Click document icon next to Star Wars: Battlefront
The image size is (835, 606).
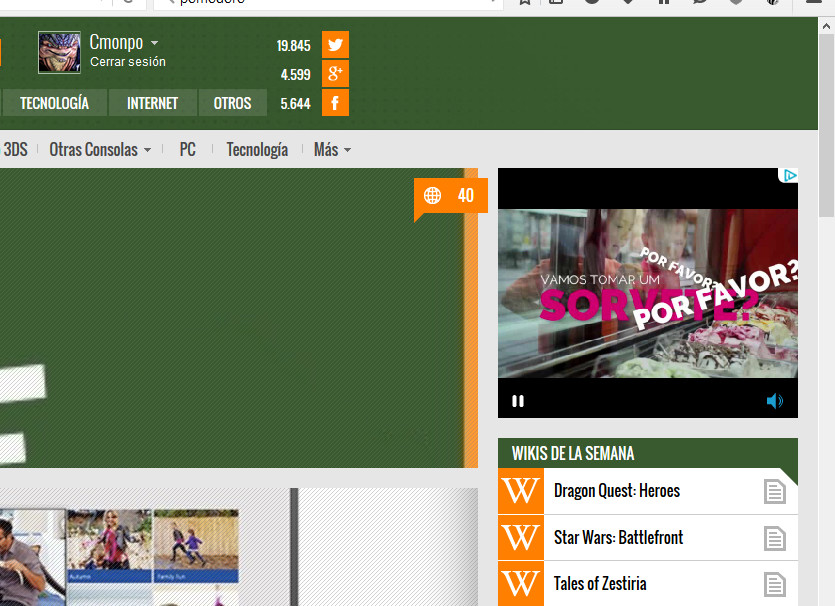(775, 538)
